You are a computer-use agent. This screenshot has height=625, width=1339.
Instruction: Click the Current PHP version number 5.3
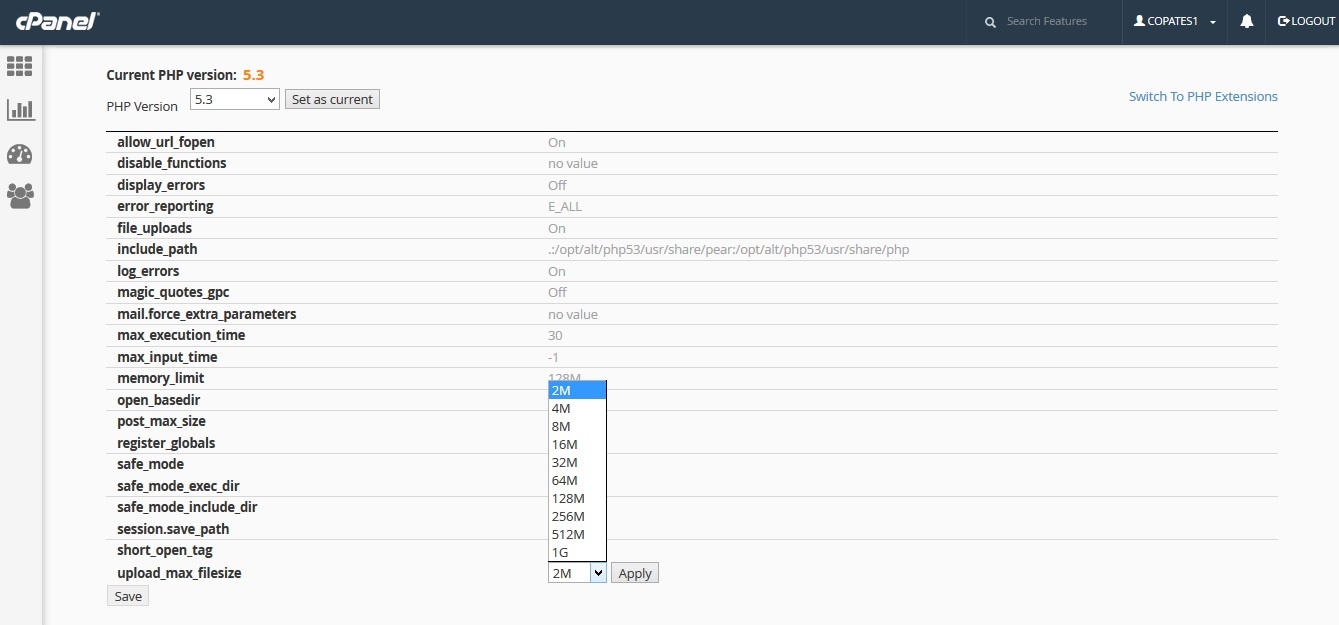[x=253, y=74]
